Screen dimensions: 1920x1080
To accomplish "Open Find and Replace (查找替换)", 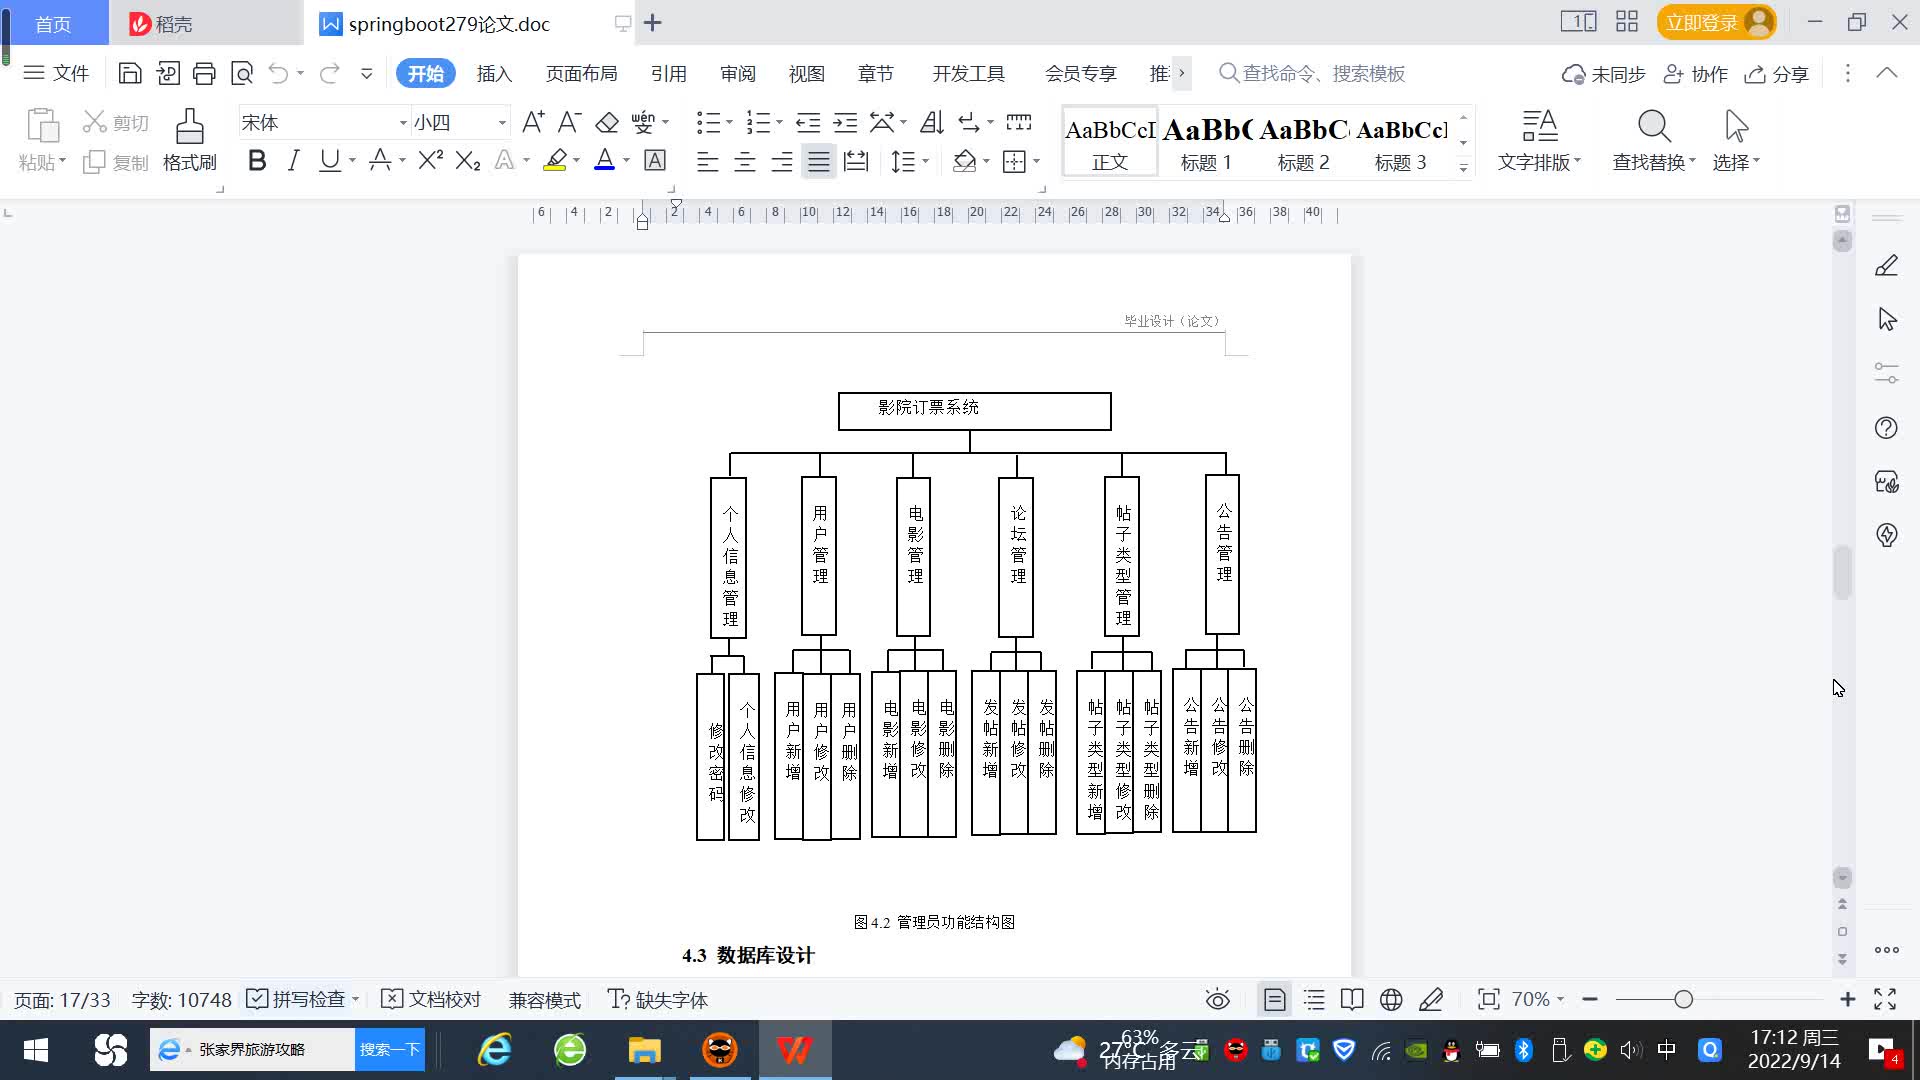I will coord(1654,140).
